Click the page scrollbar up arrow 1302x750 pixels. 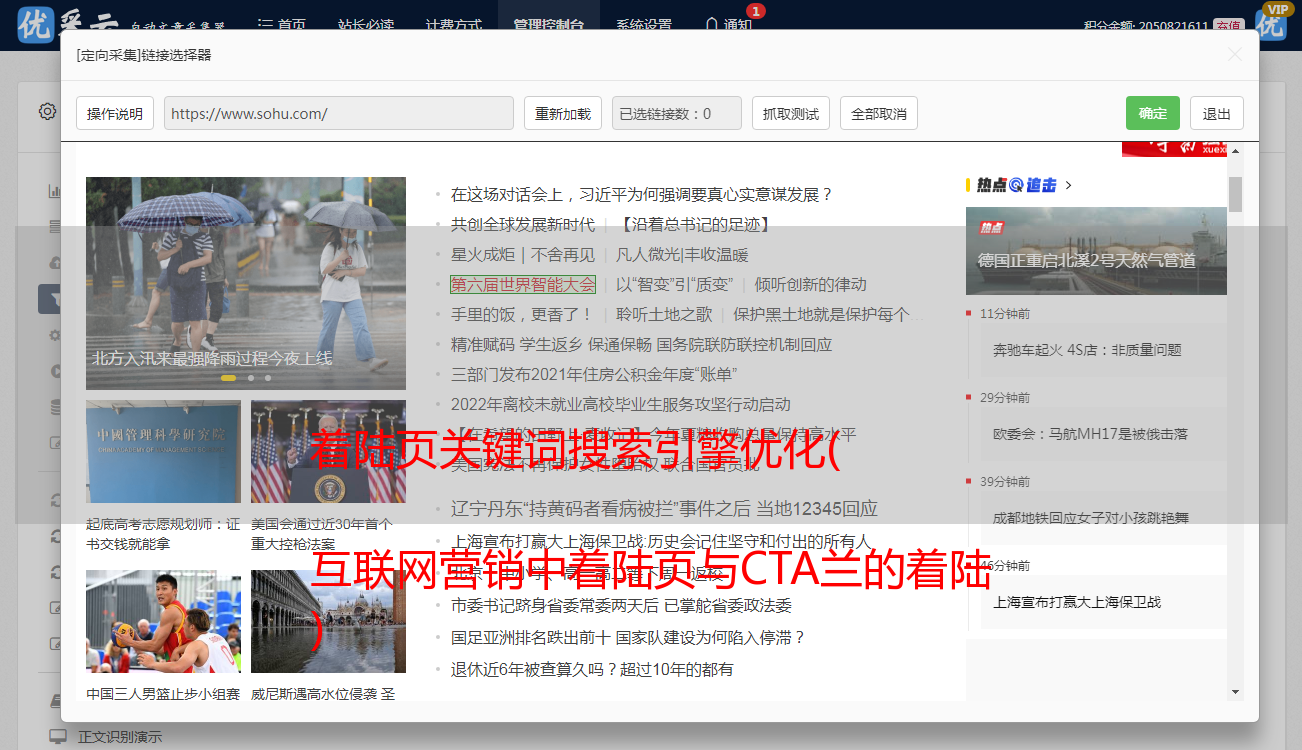point(1235,151)
